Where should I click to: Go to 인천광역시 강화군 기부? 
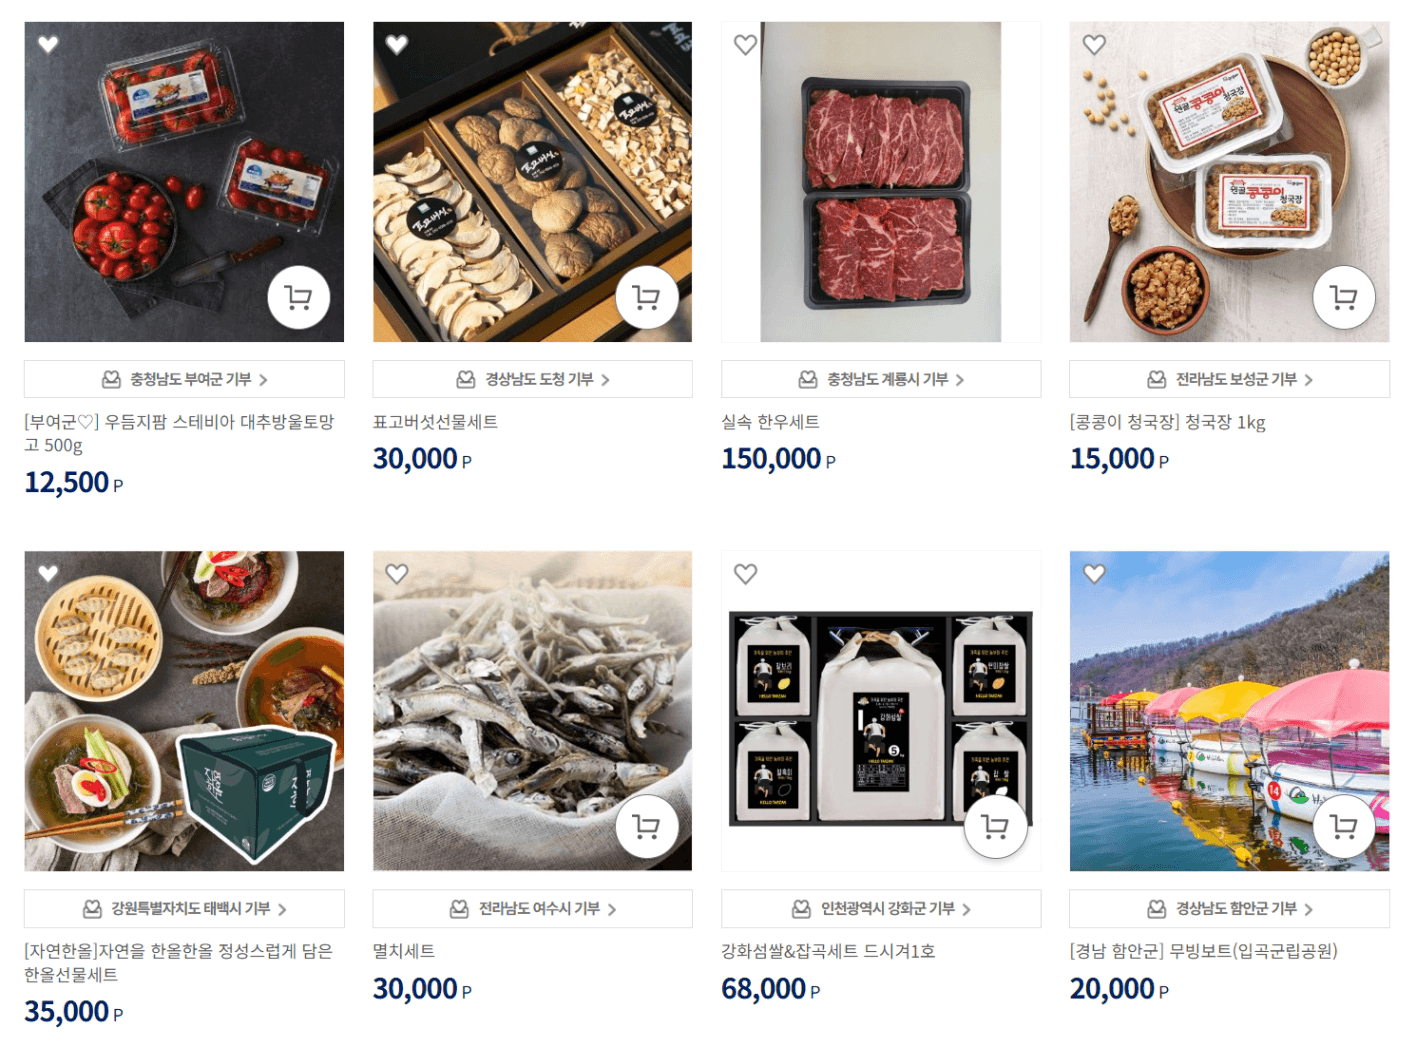tap(881, 908)
